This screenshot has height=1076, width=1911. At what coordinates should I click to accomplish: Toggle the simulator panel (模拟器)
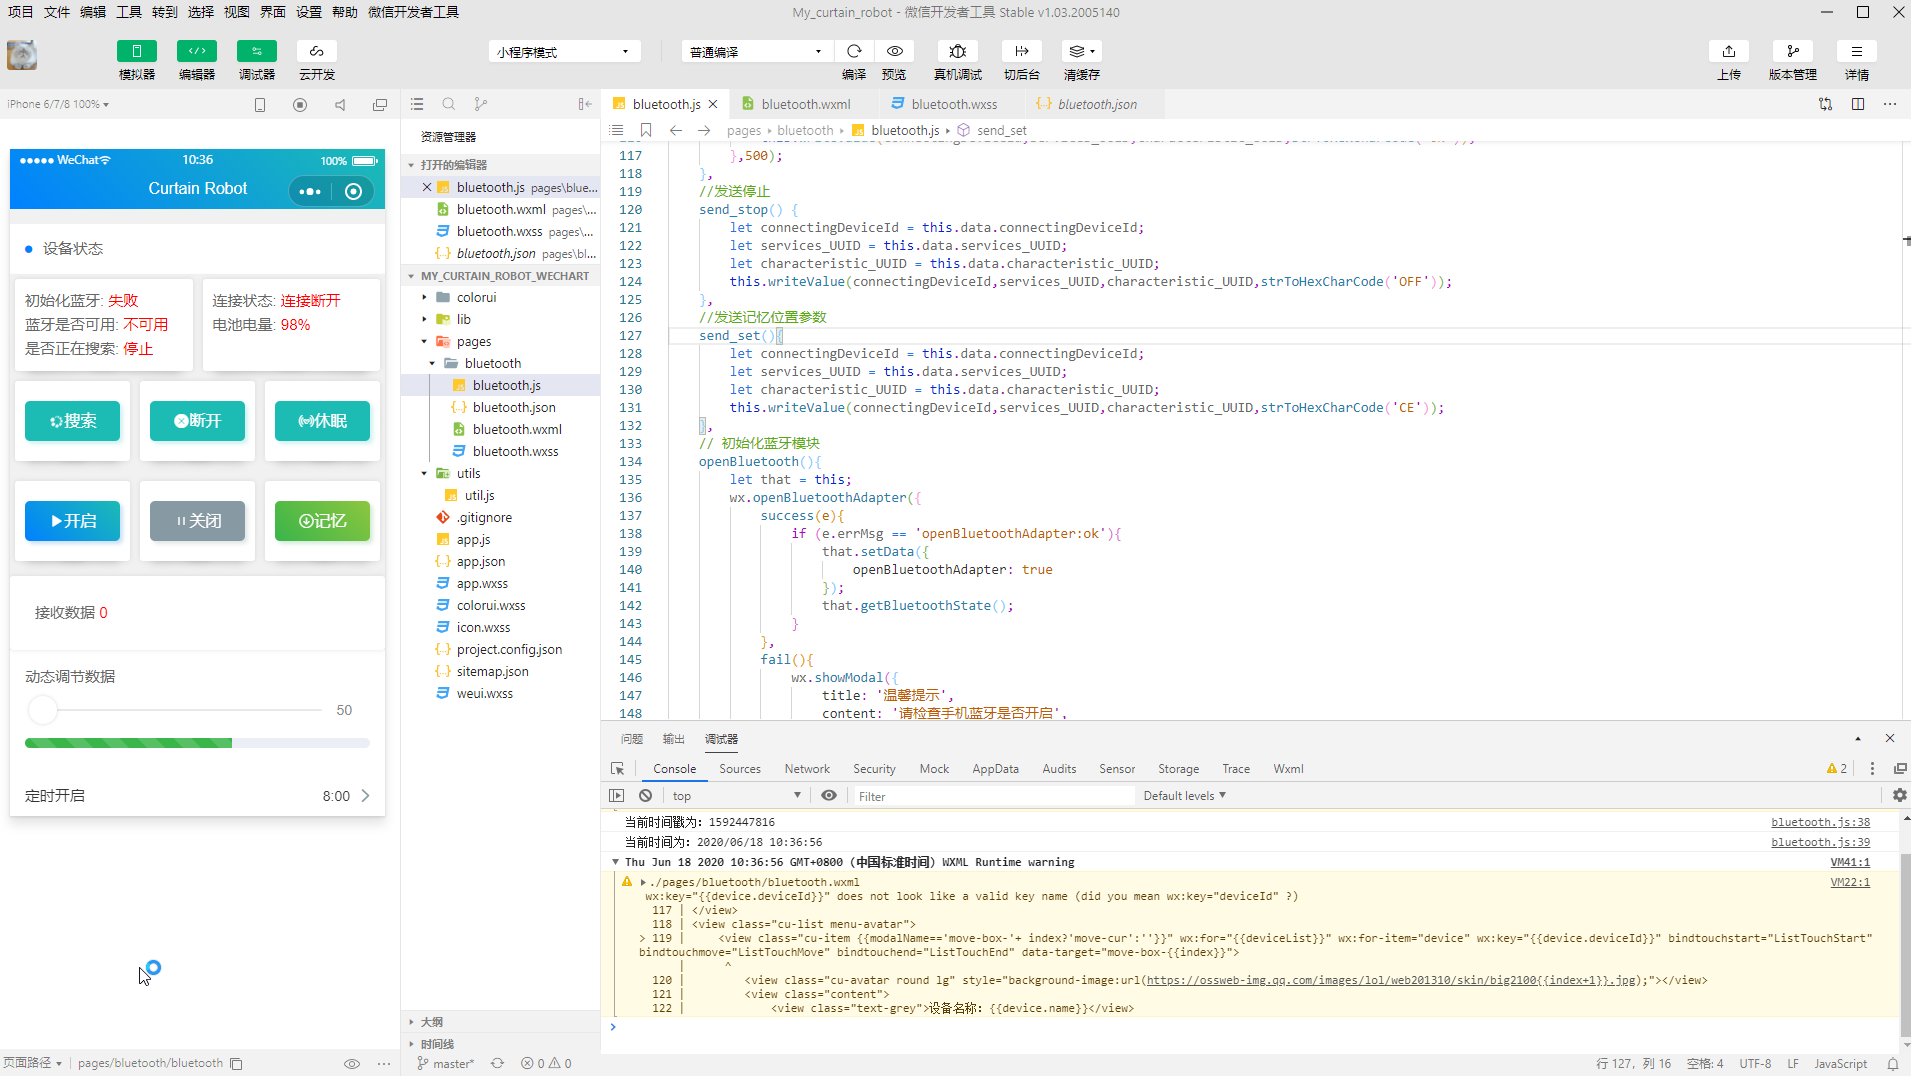coord(137,51)
